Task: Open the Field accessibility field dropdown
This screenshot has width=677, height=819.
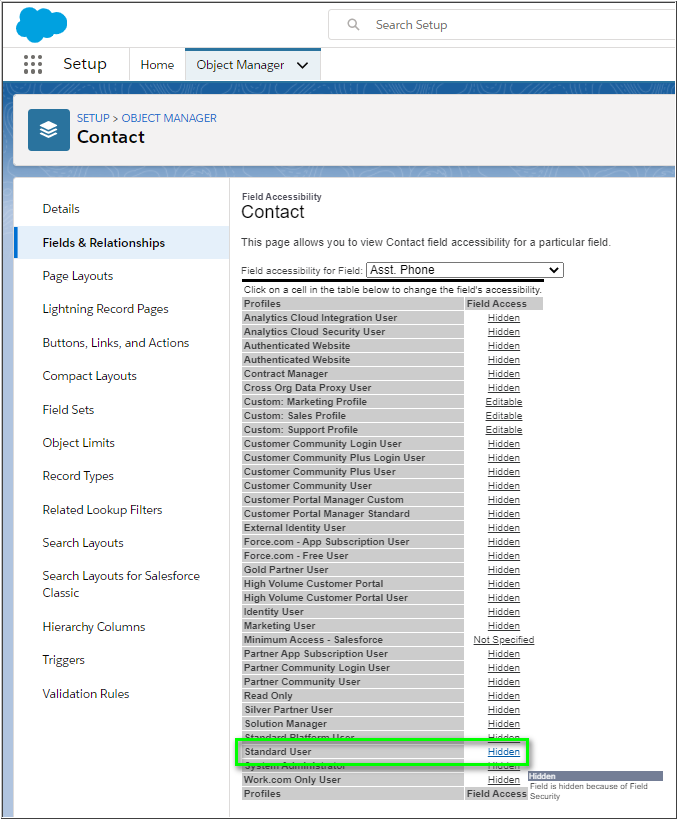Action: coord(465,270)
